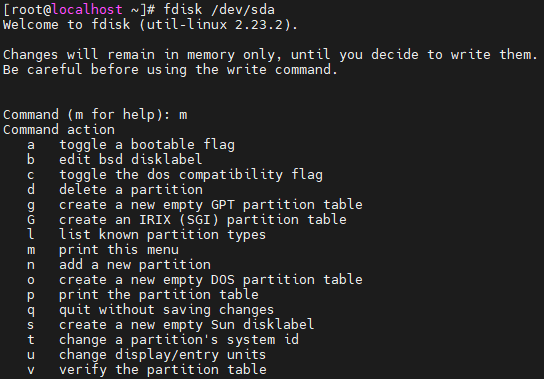This screenshot has width=544, height=379.
Task: Click the 'Command (m for help): m' prompt
Action: point(95,115)
